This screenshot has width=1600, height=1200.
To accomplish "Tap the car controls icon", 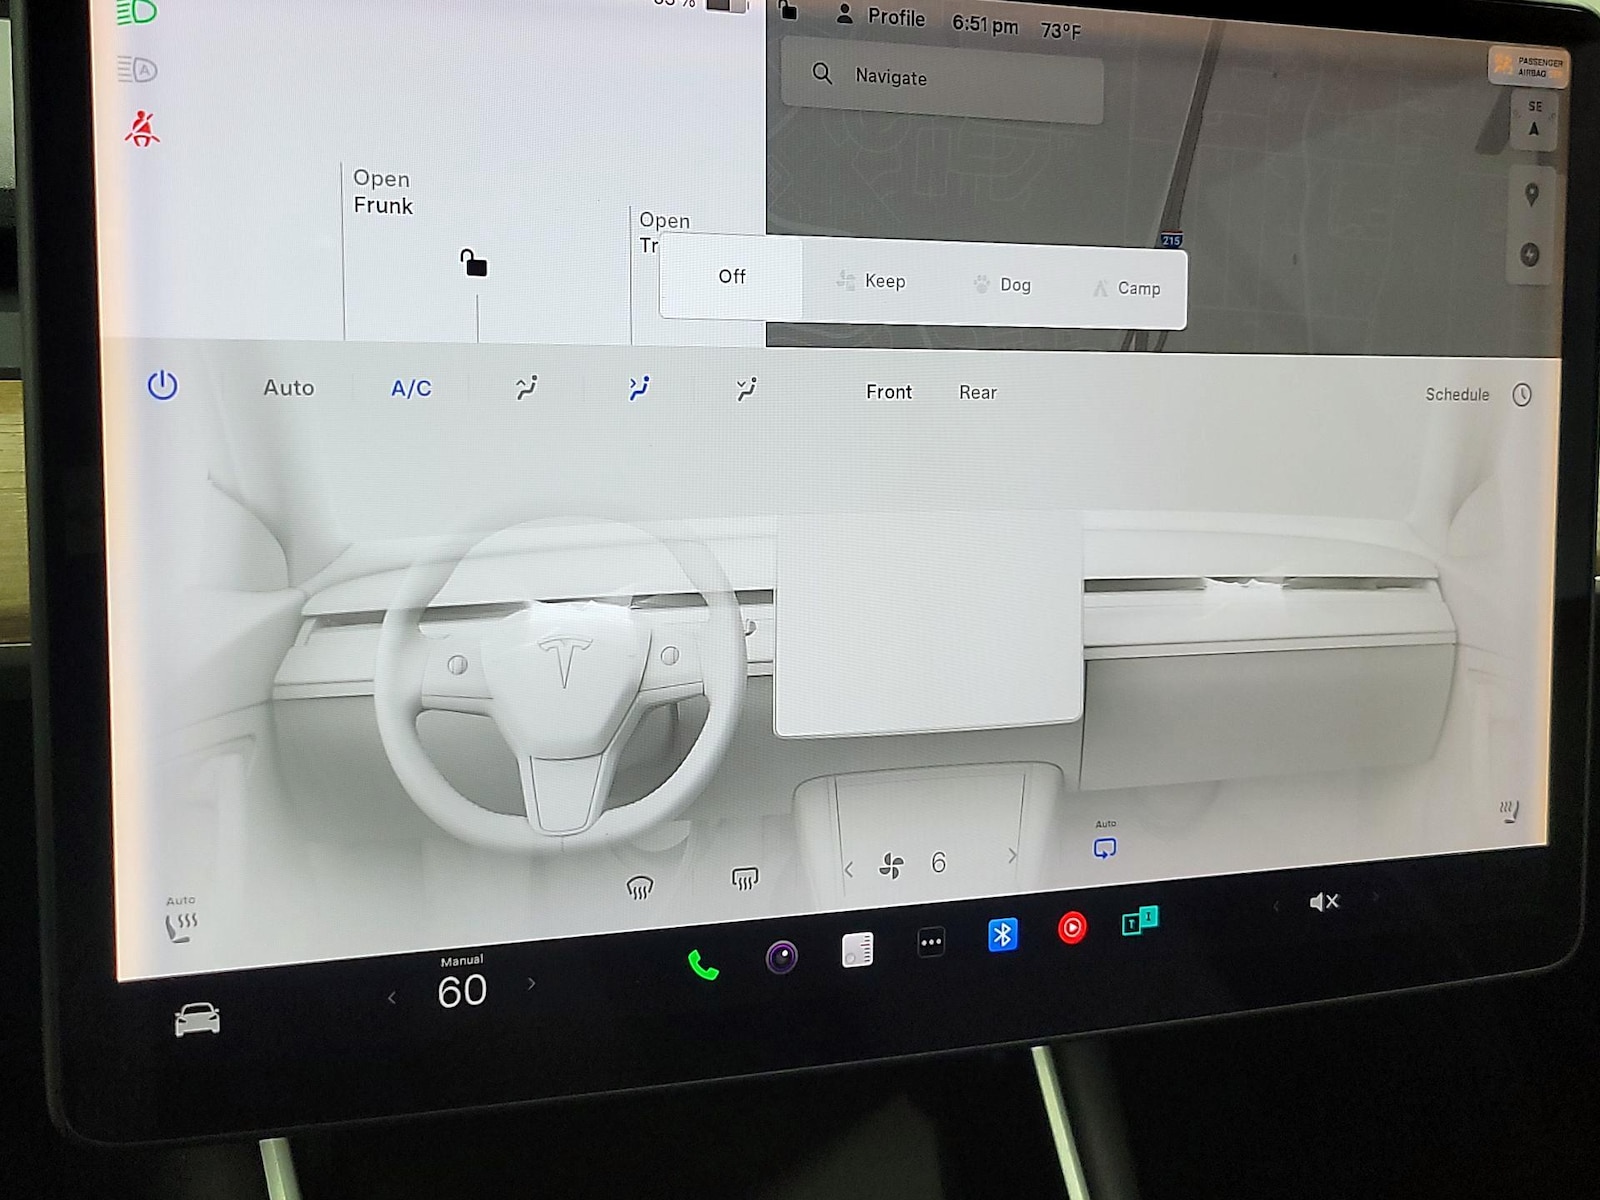I will click(197, 1019).
